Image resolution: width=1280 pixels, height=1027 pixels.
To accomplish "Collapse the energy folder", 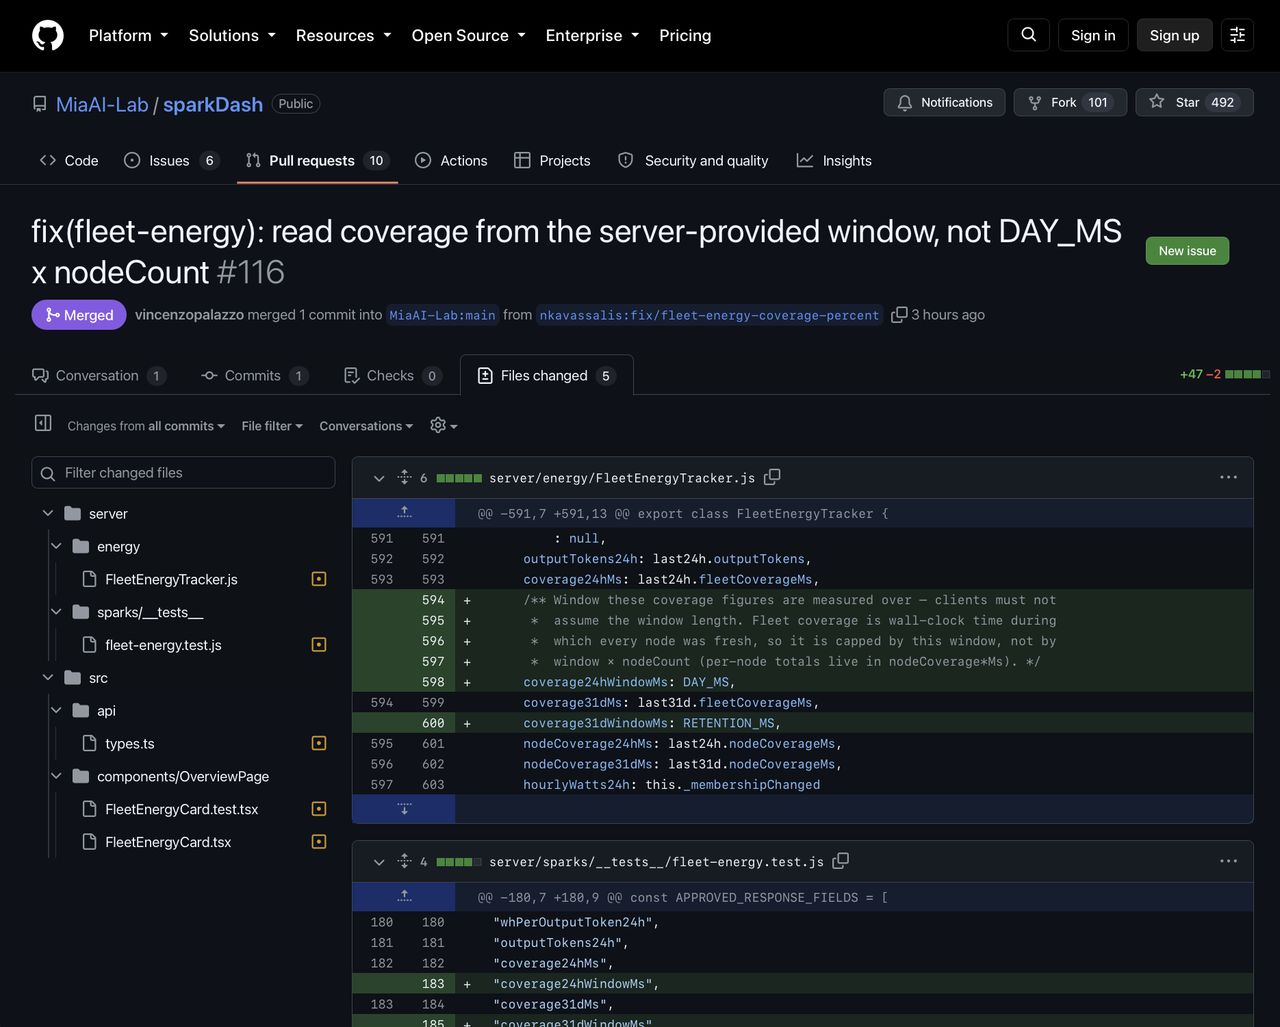I will pyautogui.click(x=56, y=547).
